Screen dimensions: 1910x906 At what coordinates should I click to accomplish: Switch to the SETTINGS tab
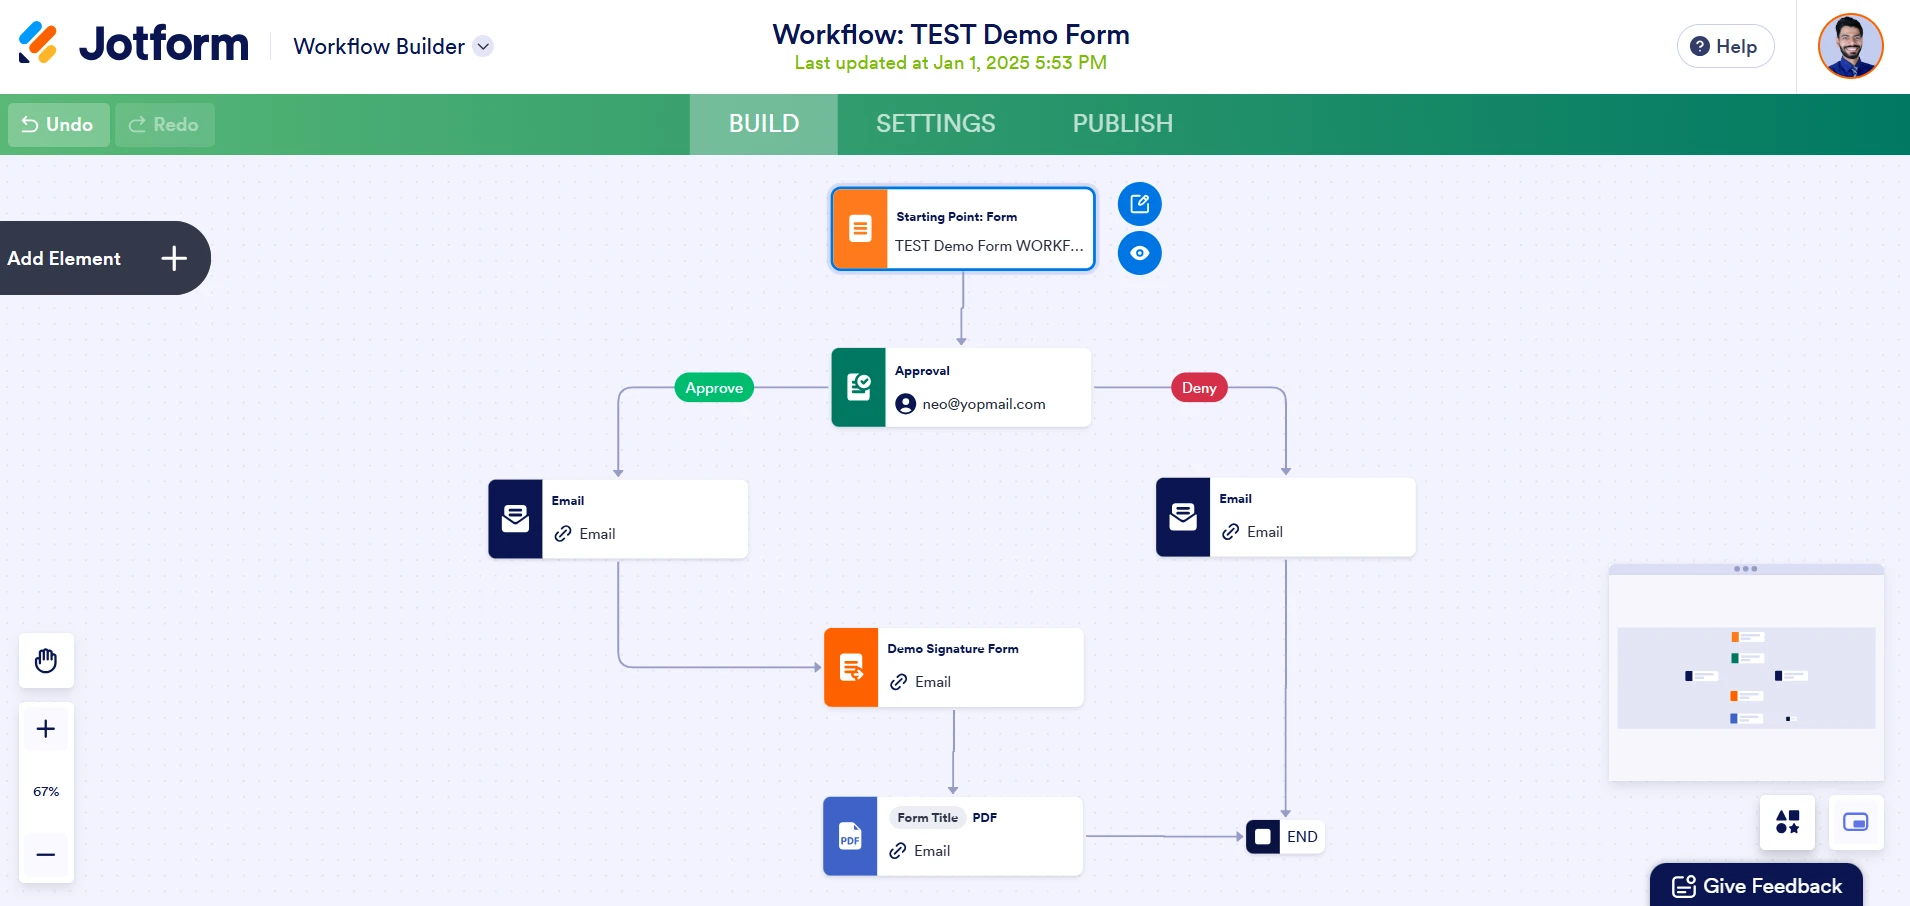(x=935, y=124)
